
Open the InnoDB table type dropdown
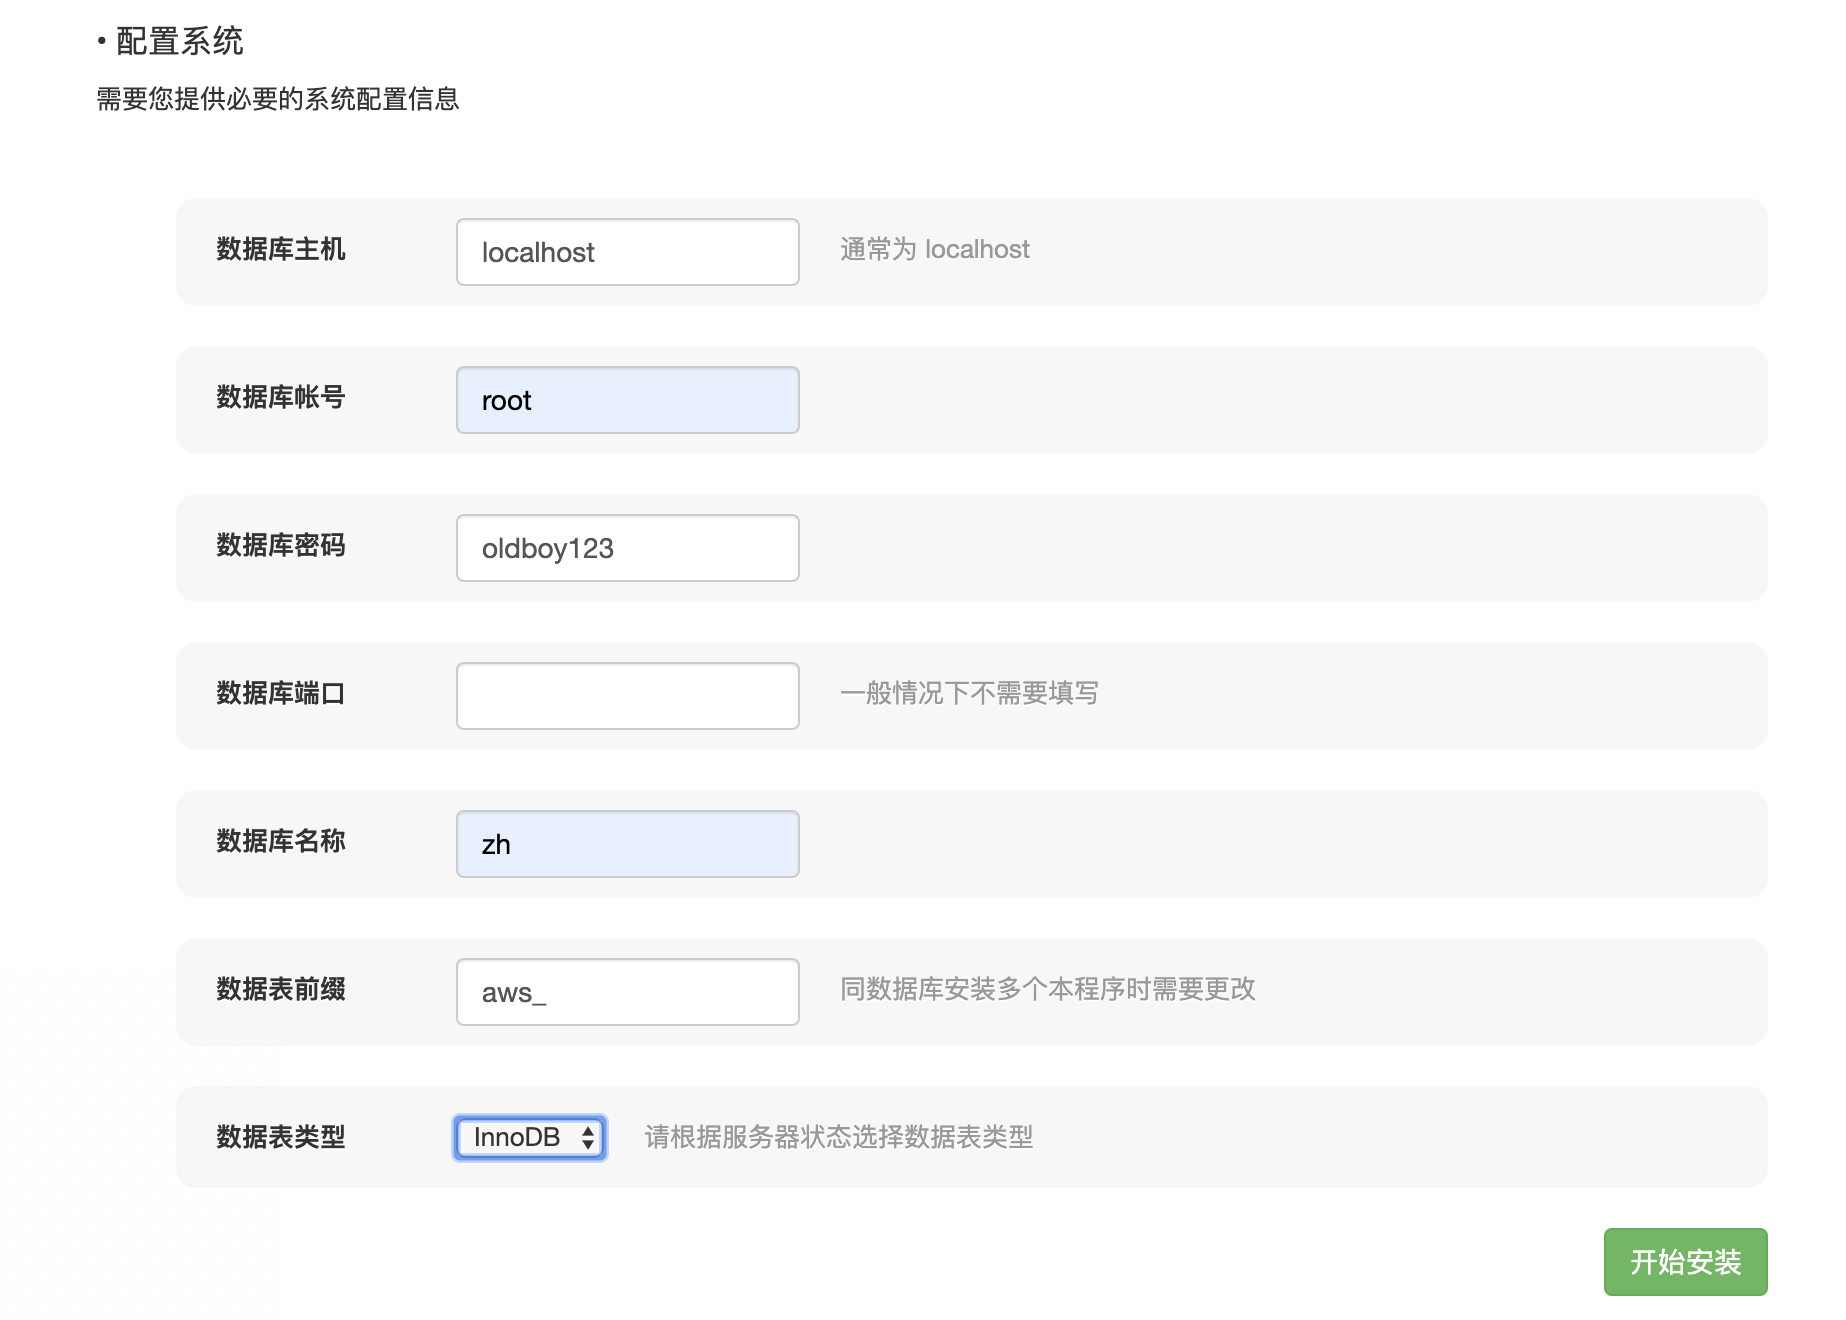coord(530,1138)
